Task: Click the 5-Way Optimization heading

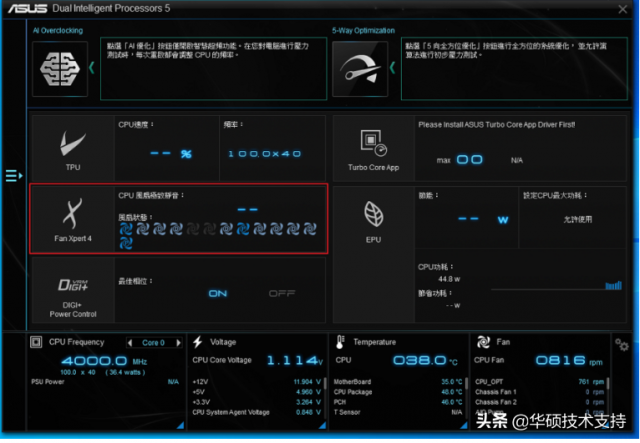Action: [363, 31]
